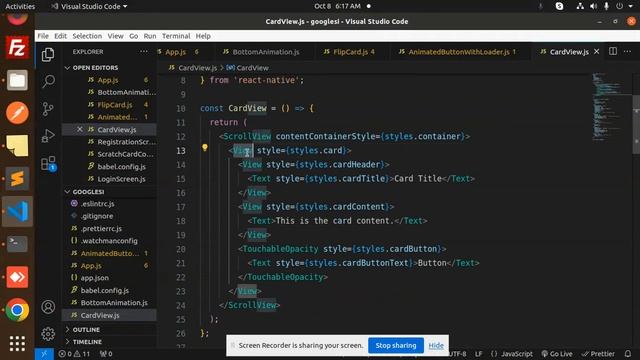Screen dimensions: 640x360
Task: Launch FileZilla from the dock
Action: pyautogui.click(x=17, y=47)
